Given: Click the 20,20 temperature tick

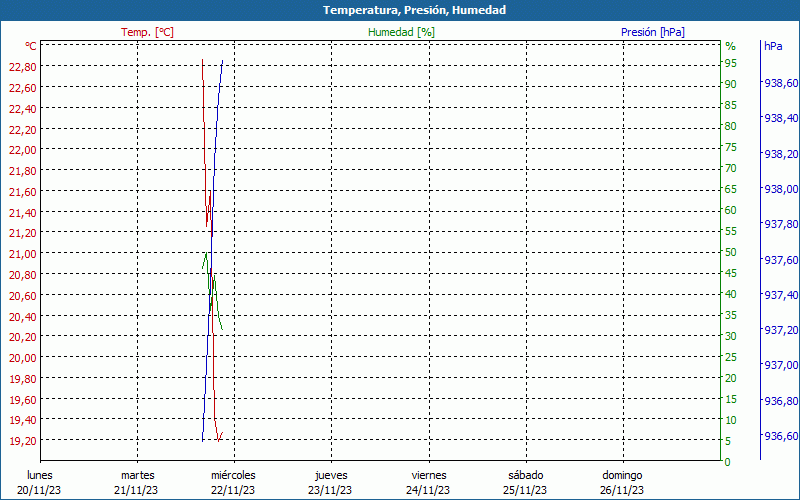Looking at the screenshot, I should (x=23, y=337).
